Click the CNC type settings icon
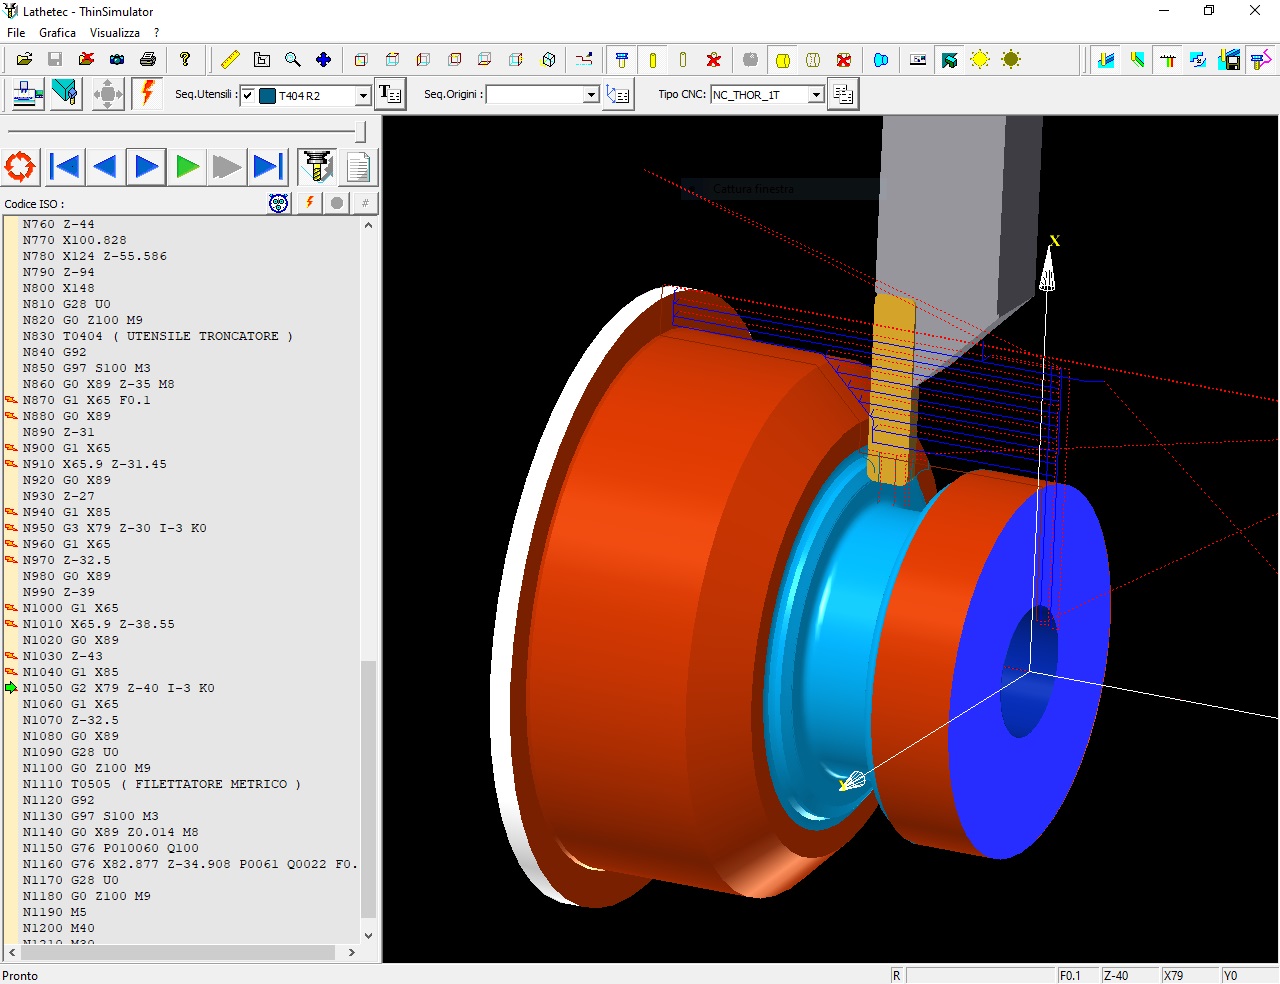 pyautogui.click(x=843, y=94)
